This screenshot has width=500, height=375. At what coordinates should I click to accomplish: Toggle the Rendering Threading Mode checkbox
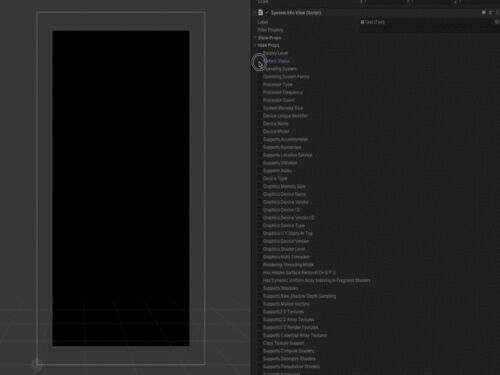(x=260, y=265)
